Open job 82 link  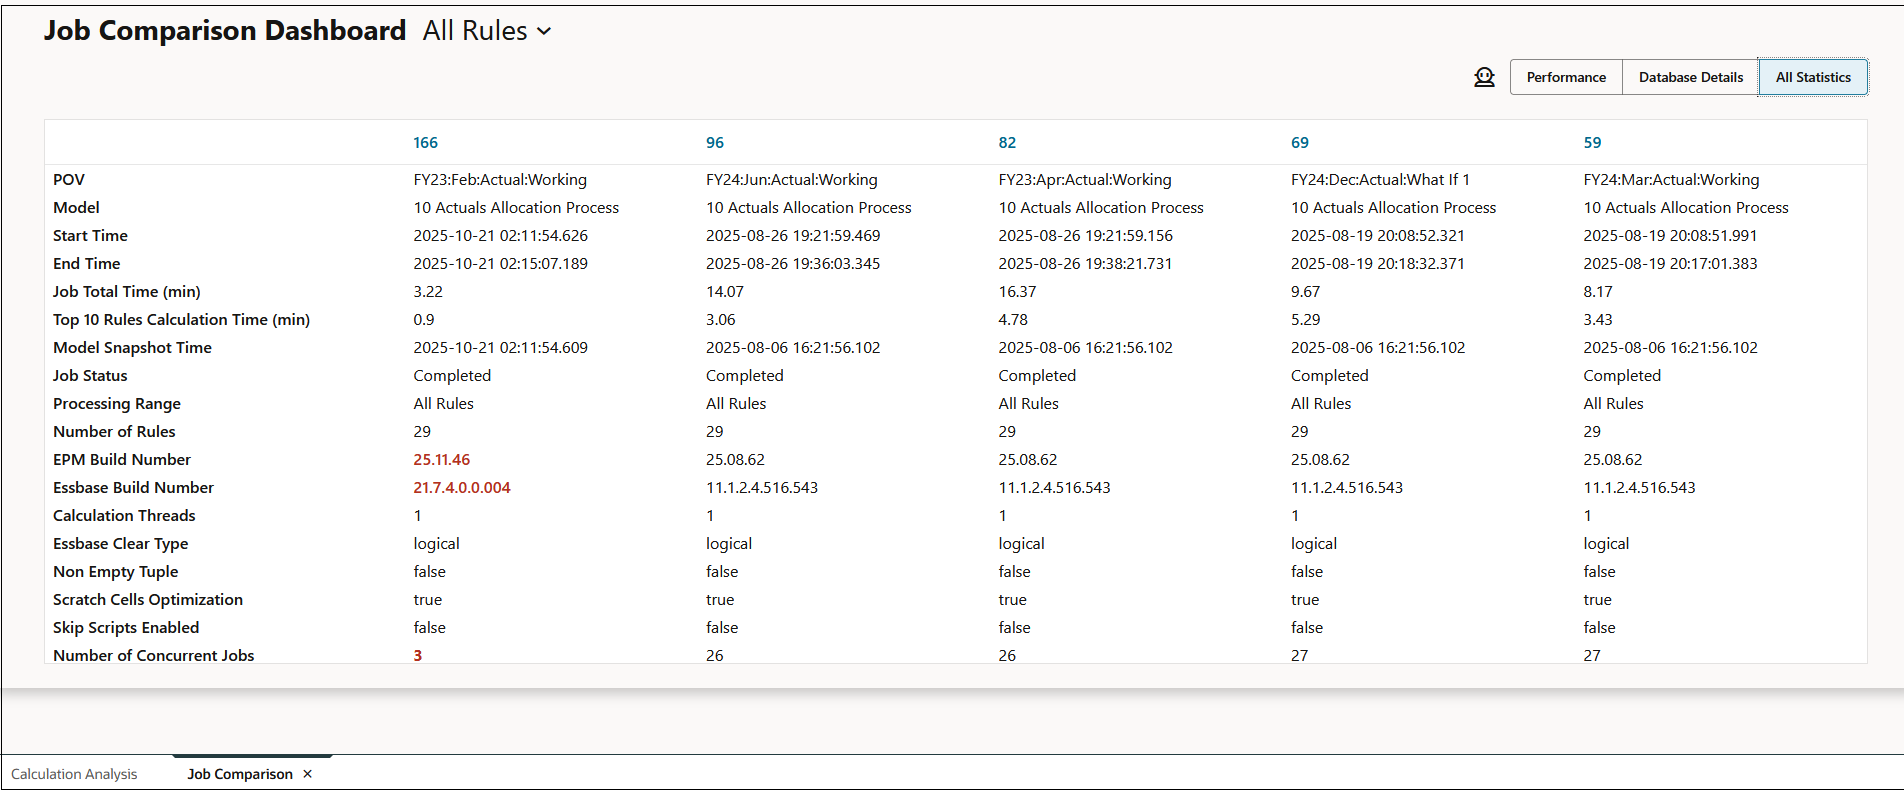tap(1007, 143)
